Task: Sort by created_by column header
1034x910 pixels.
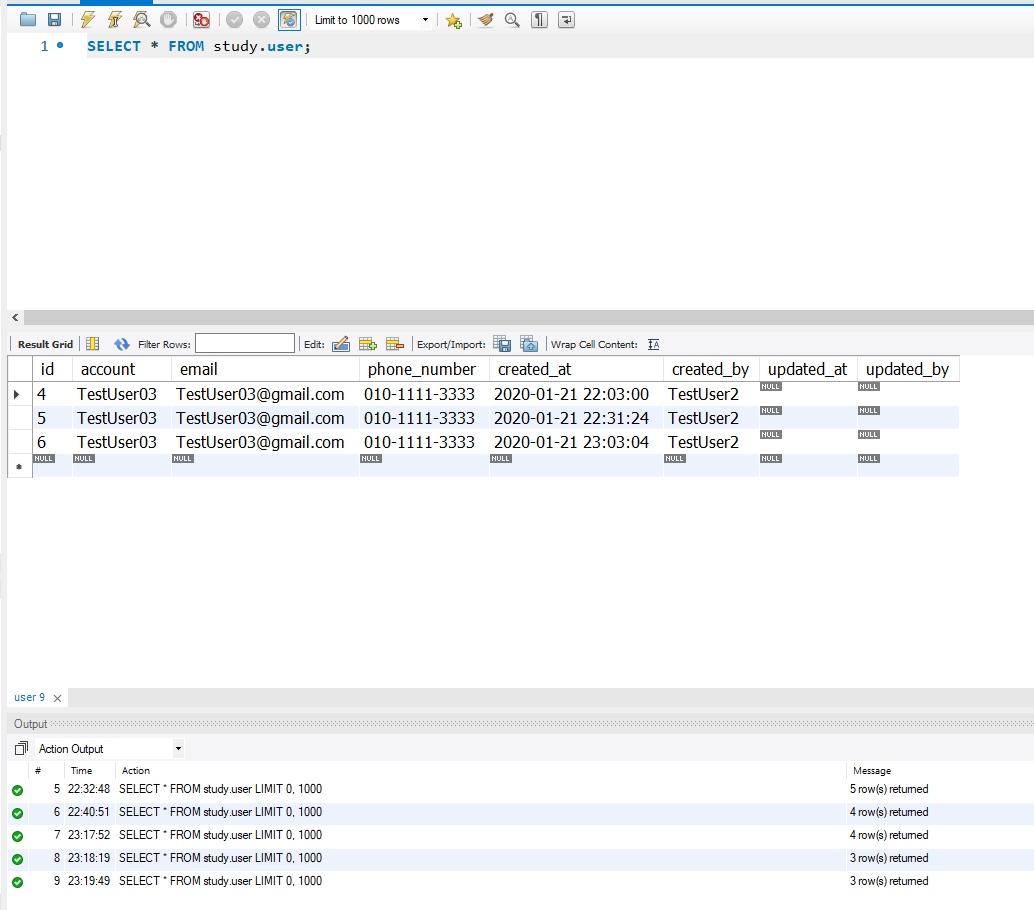Action: pos(711,369)
